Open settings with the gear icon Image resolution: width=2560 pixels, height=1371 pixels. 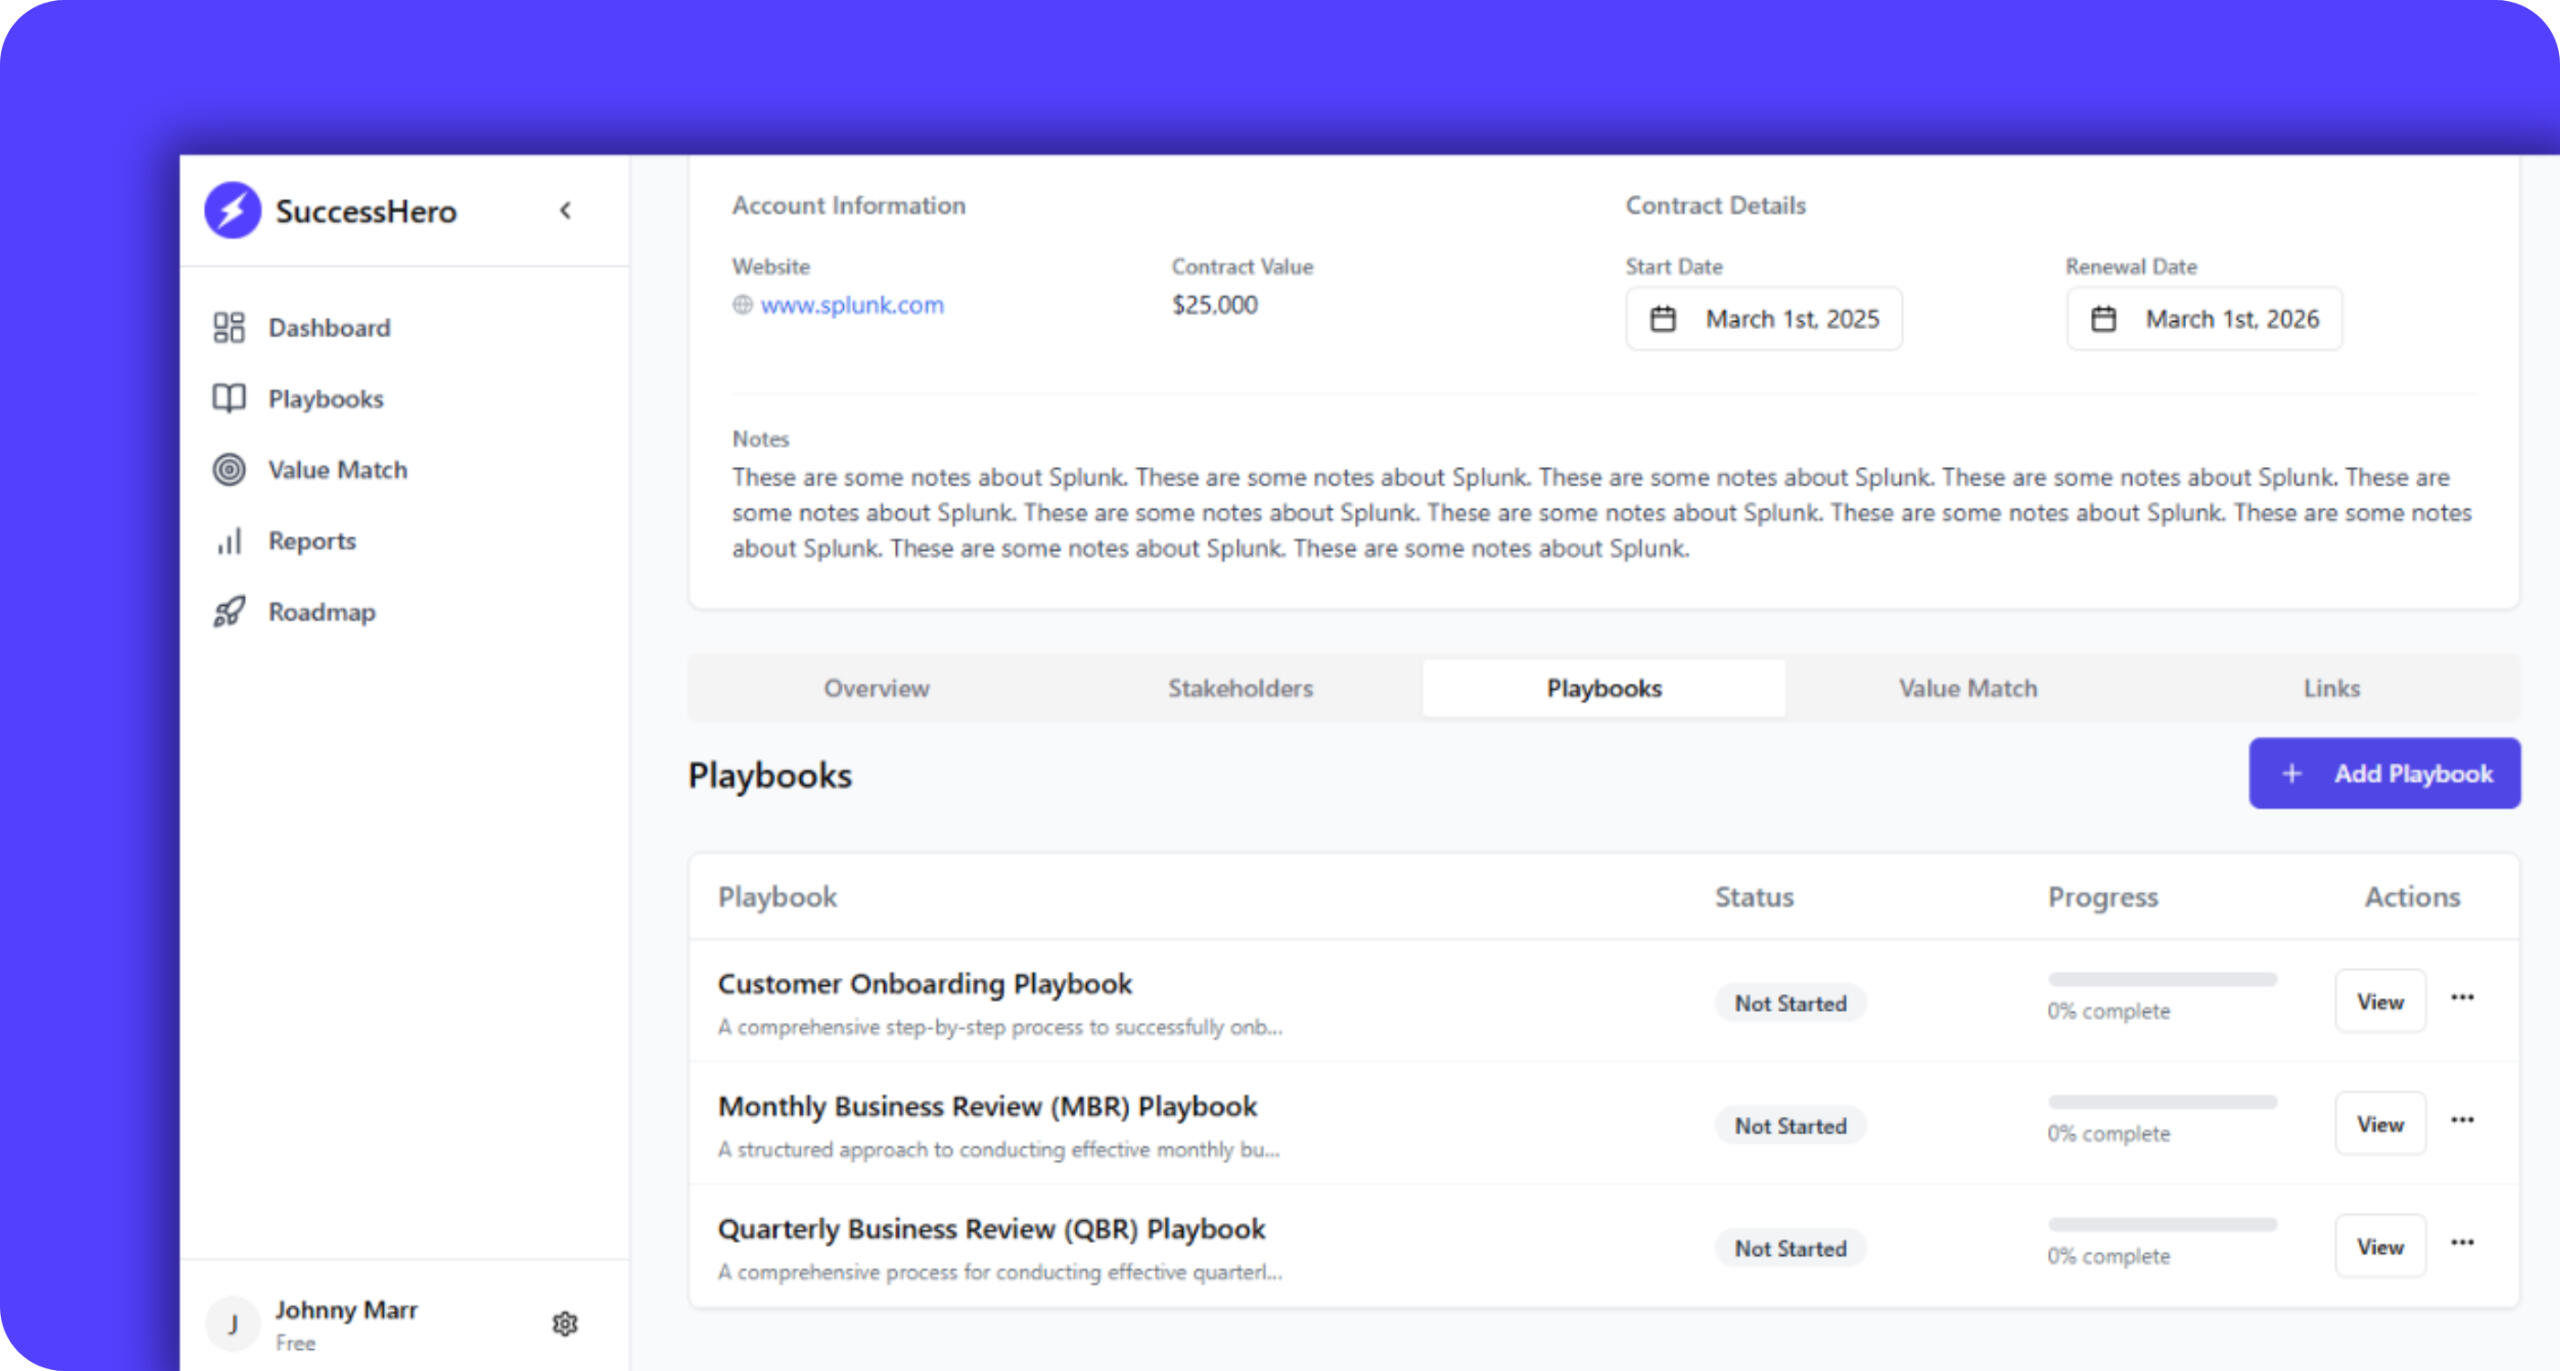tap(565, 1323)
